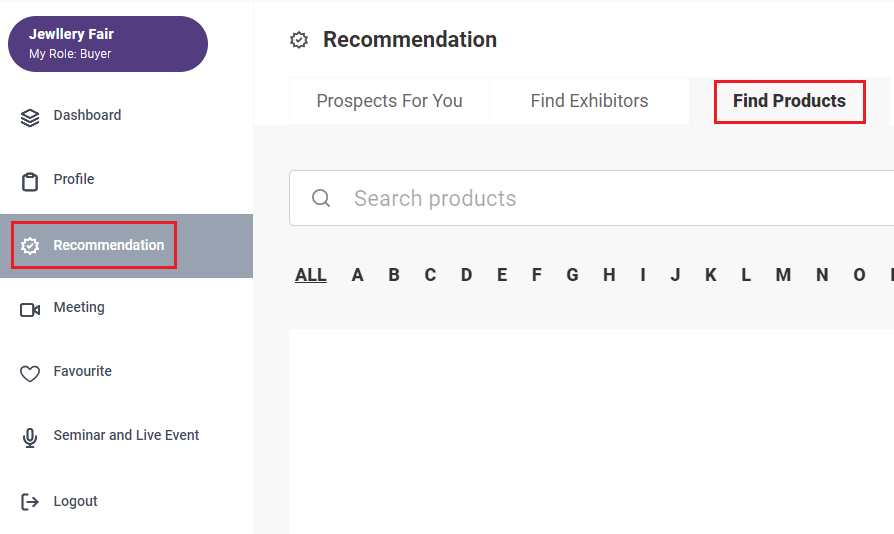Filter products by letter K
This screenshot has width=894, height=534.
click(x=710, y=275)
